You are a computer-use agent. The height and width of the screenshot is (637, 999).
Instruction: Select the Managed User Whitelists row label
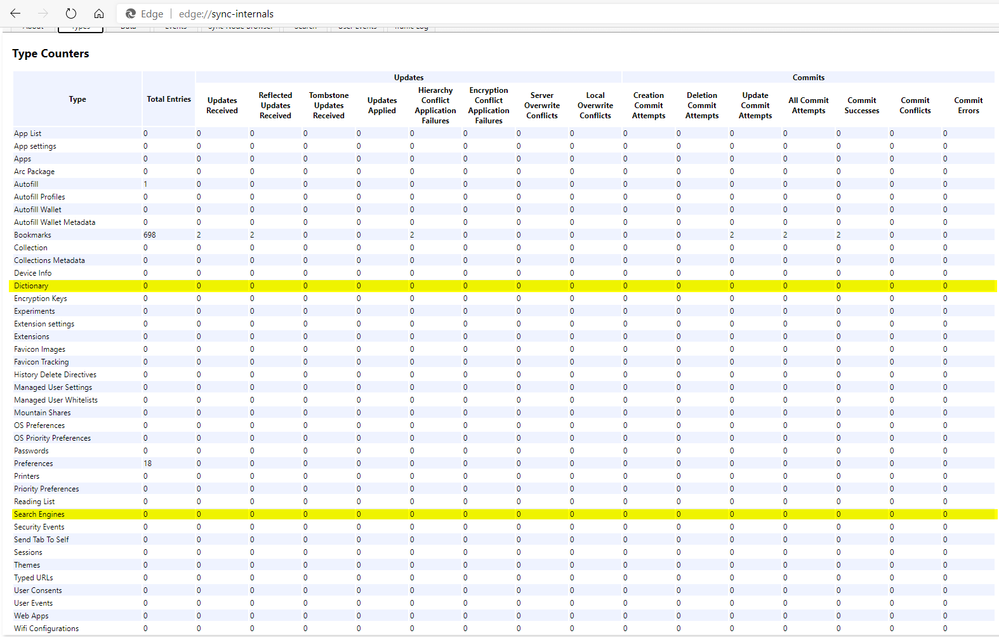tap(56, 400)
